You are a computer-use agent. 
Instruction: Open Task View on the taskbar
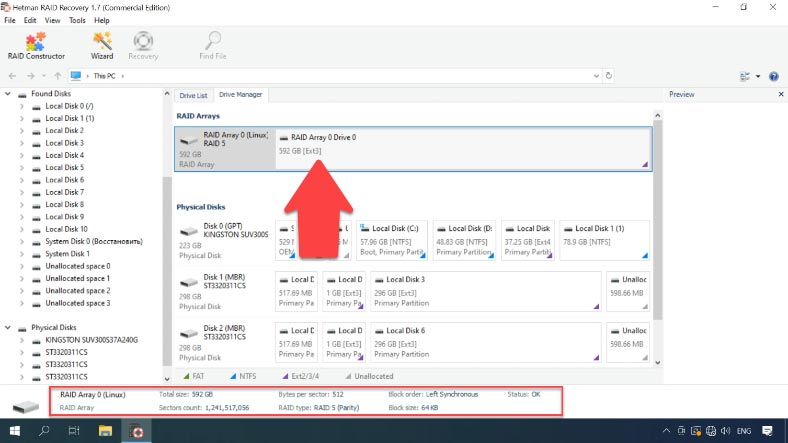coord(74,431)
